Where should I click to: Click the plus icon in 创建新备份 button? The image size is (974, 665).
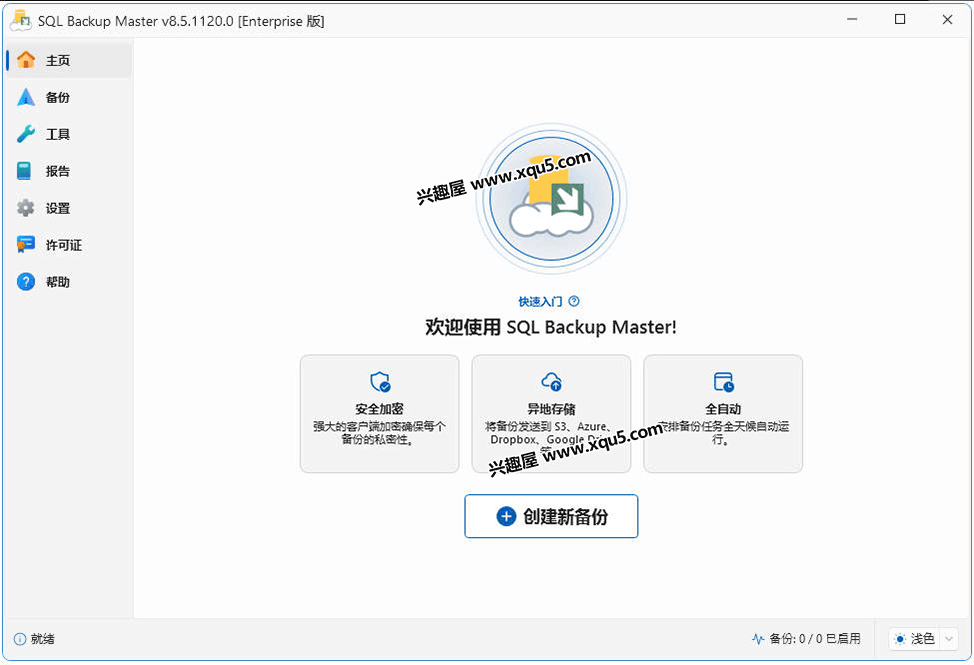[506, 516]
